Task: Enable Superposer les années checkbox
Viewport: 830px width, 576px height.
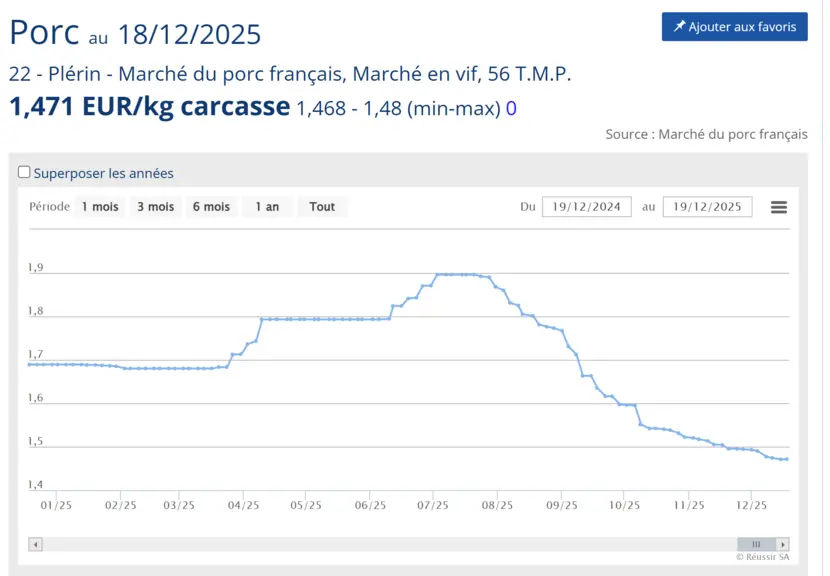Action: (24, 172)
